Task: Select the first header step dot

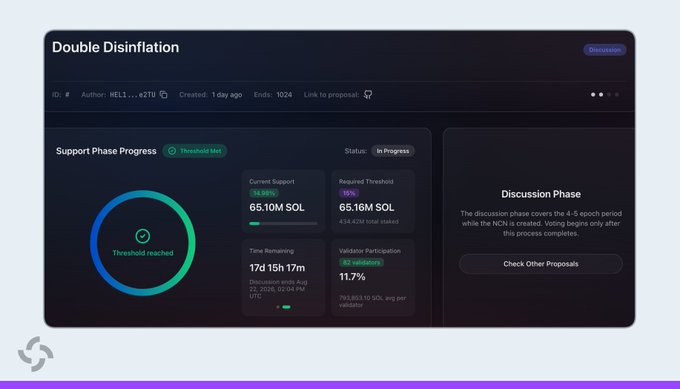Action: click(x=593, y=95)
